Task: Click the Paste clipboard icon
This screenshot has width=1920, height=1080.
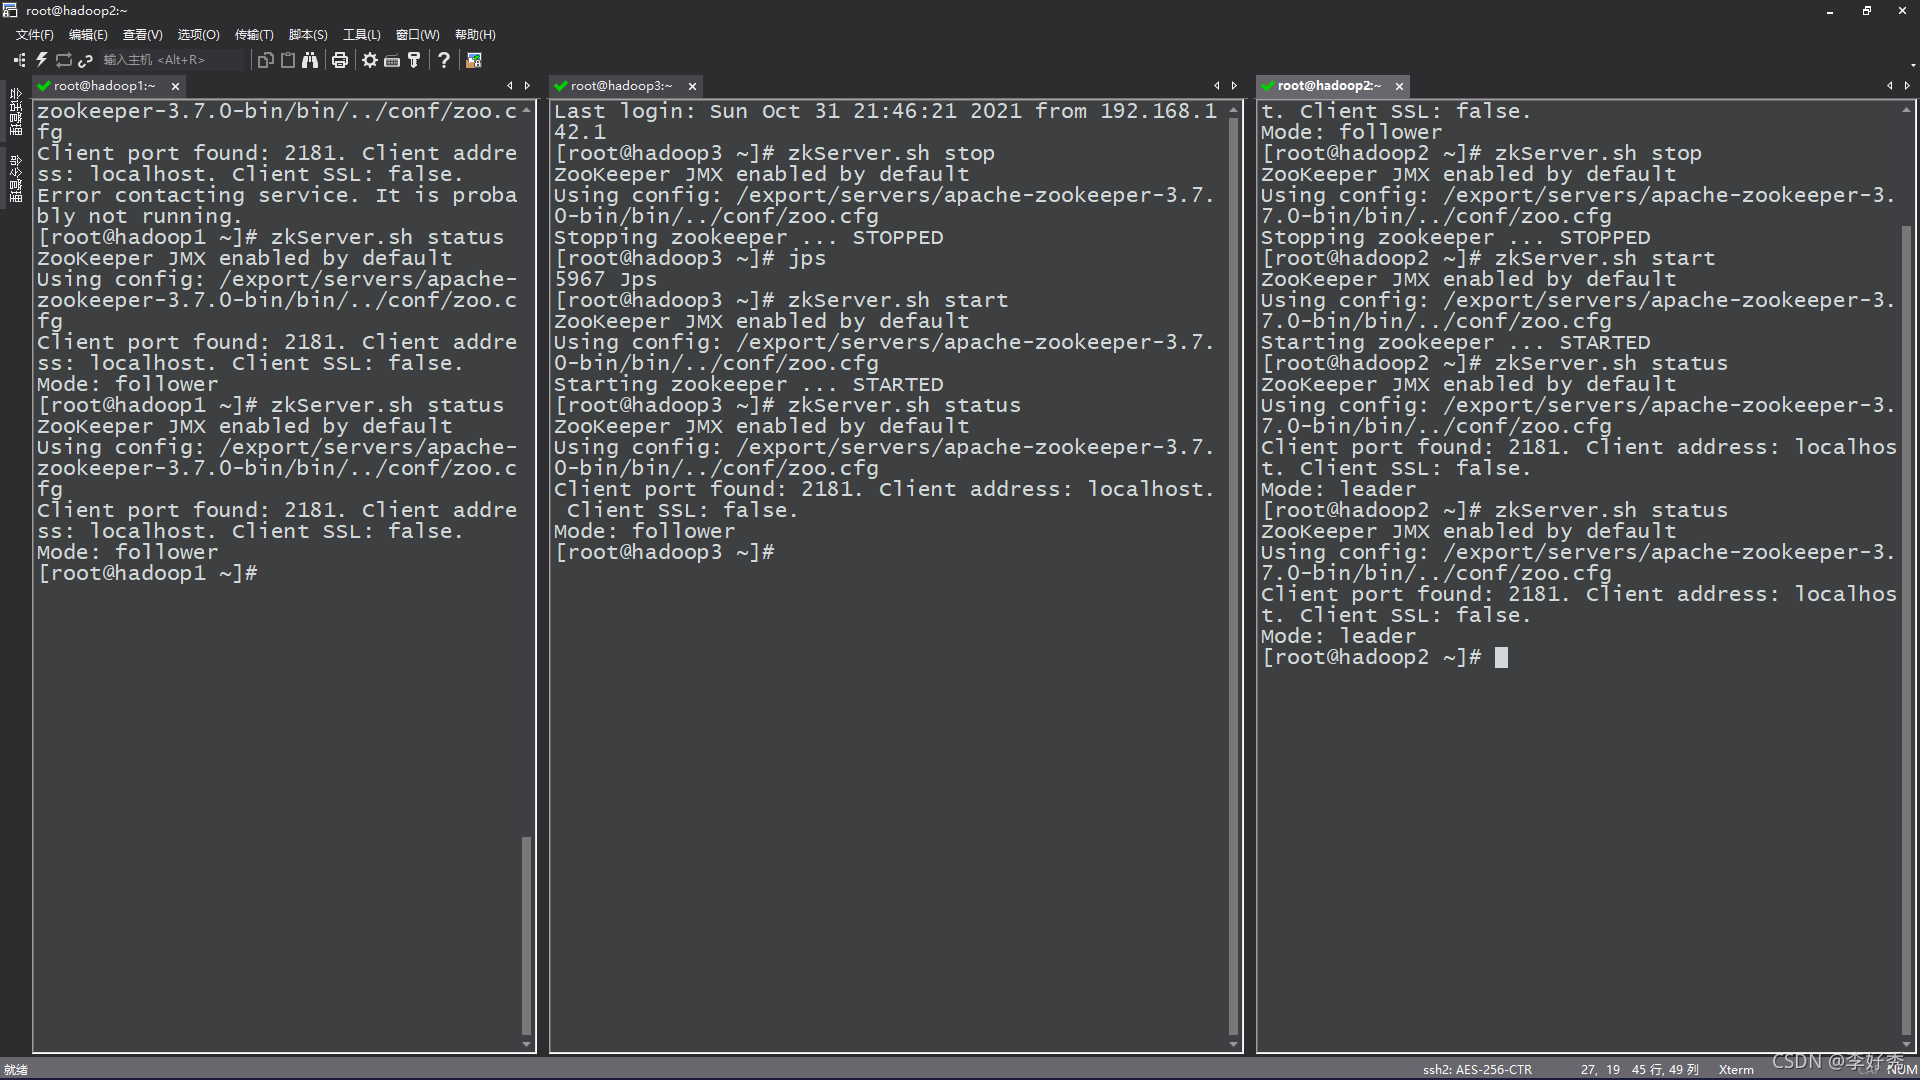Action: (x=288, y=60)
